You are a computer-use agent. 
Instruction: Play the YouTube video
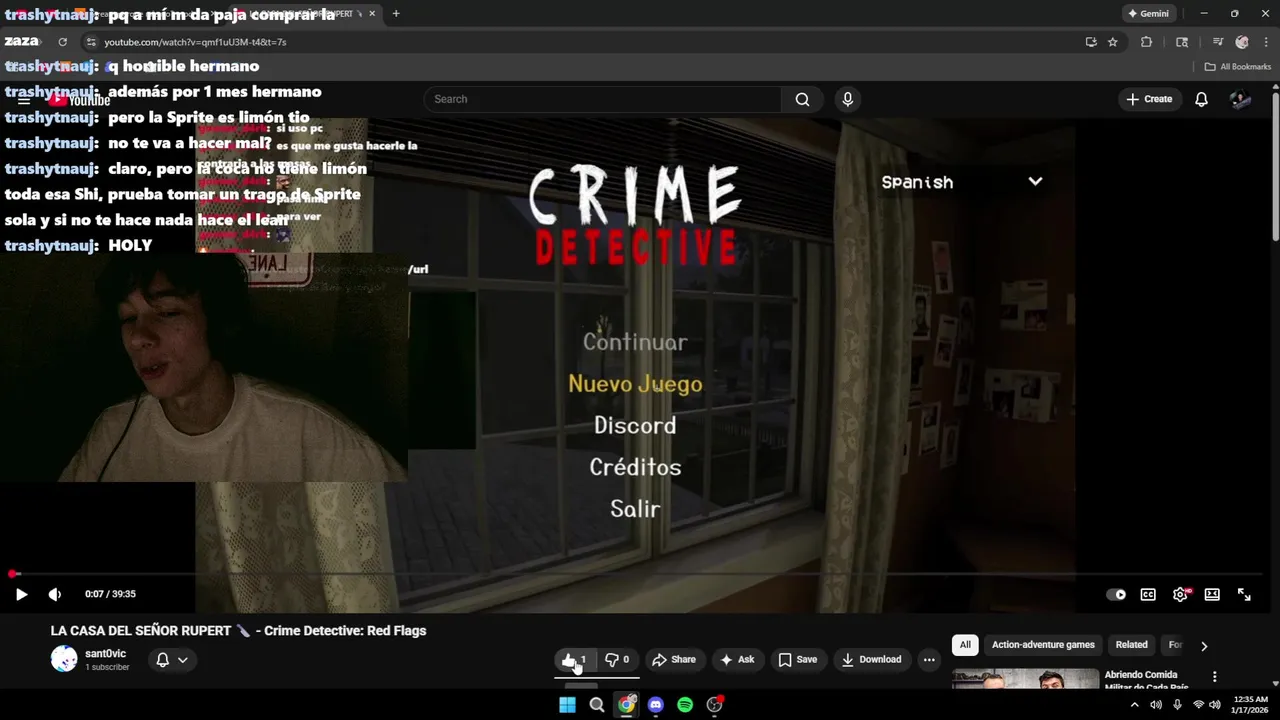(x=21, y=594)
